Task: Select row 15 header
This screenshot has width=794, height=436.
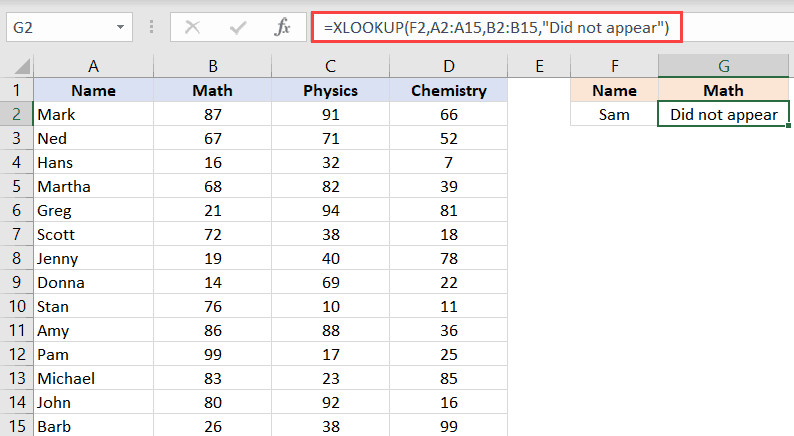Action: click(x=17, y=426)
